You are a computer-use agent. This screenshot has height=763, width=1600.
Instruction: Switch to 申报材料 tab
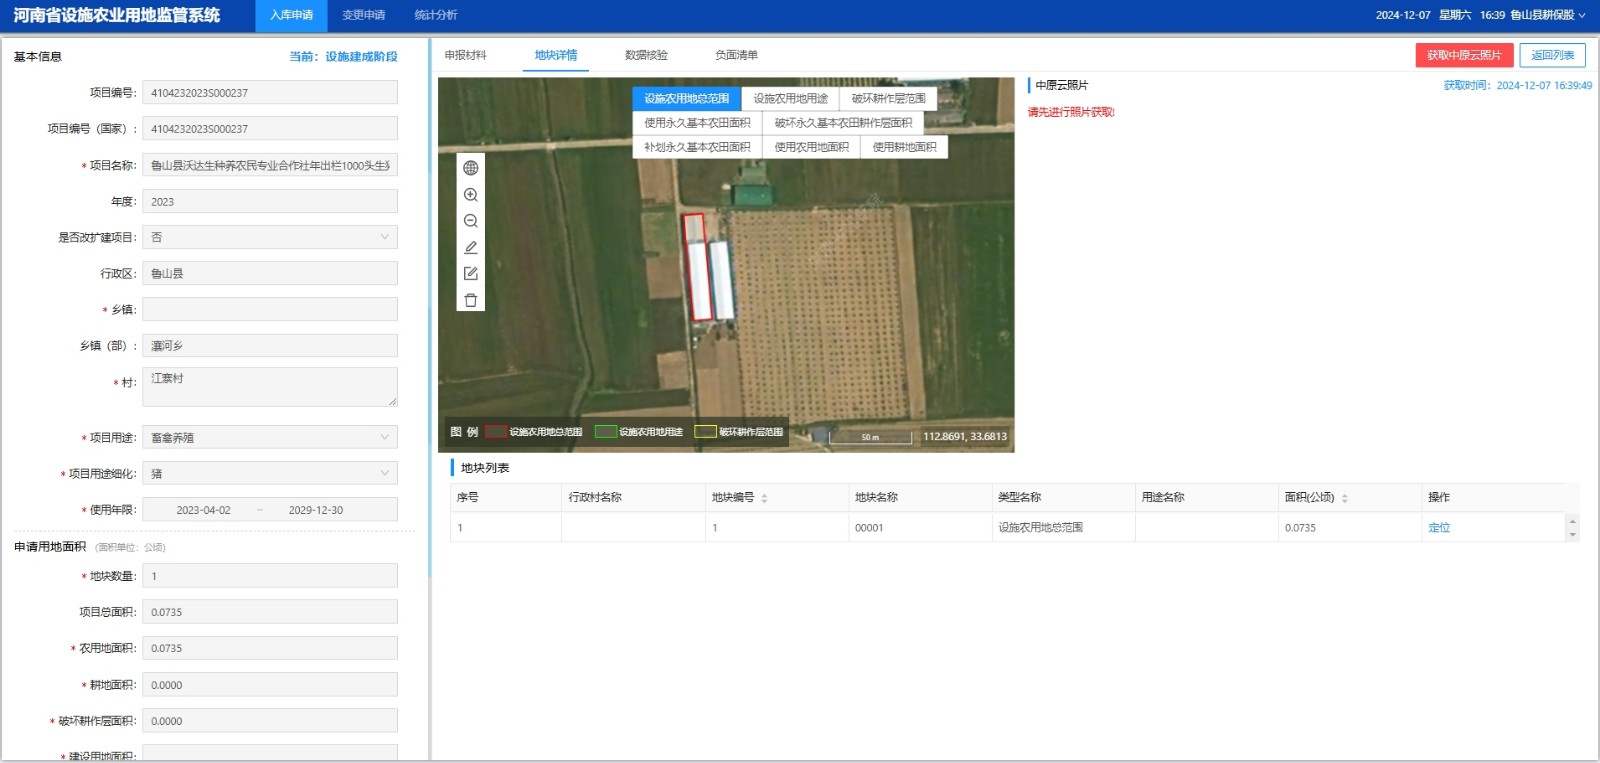coord(465,55)
